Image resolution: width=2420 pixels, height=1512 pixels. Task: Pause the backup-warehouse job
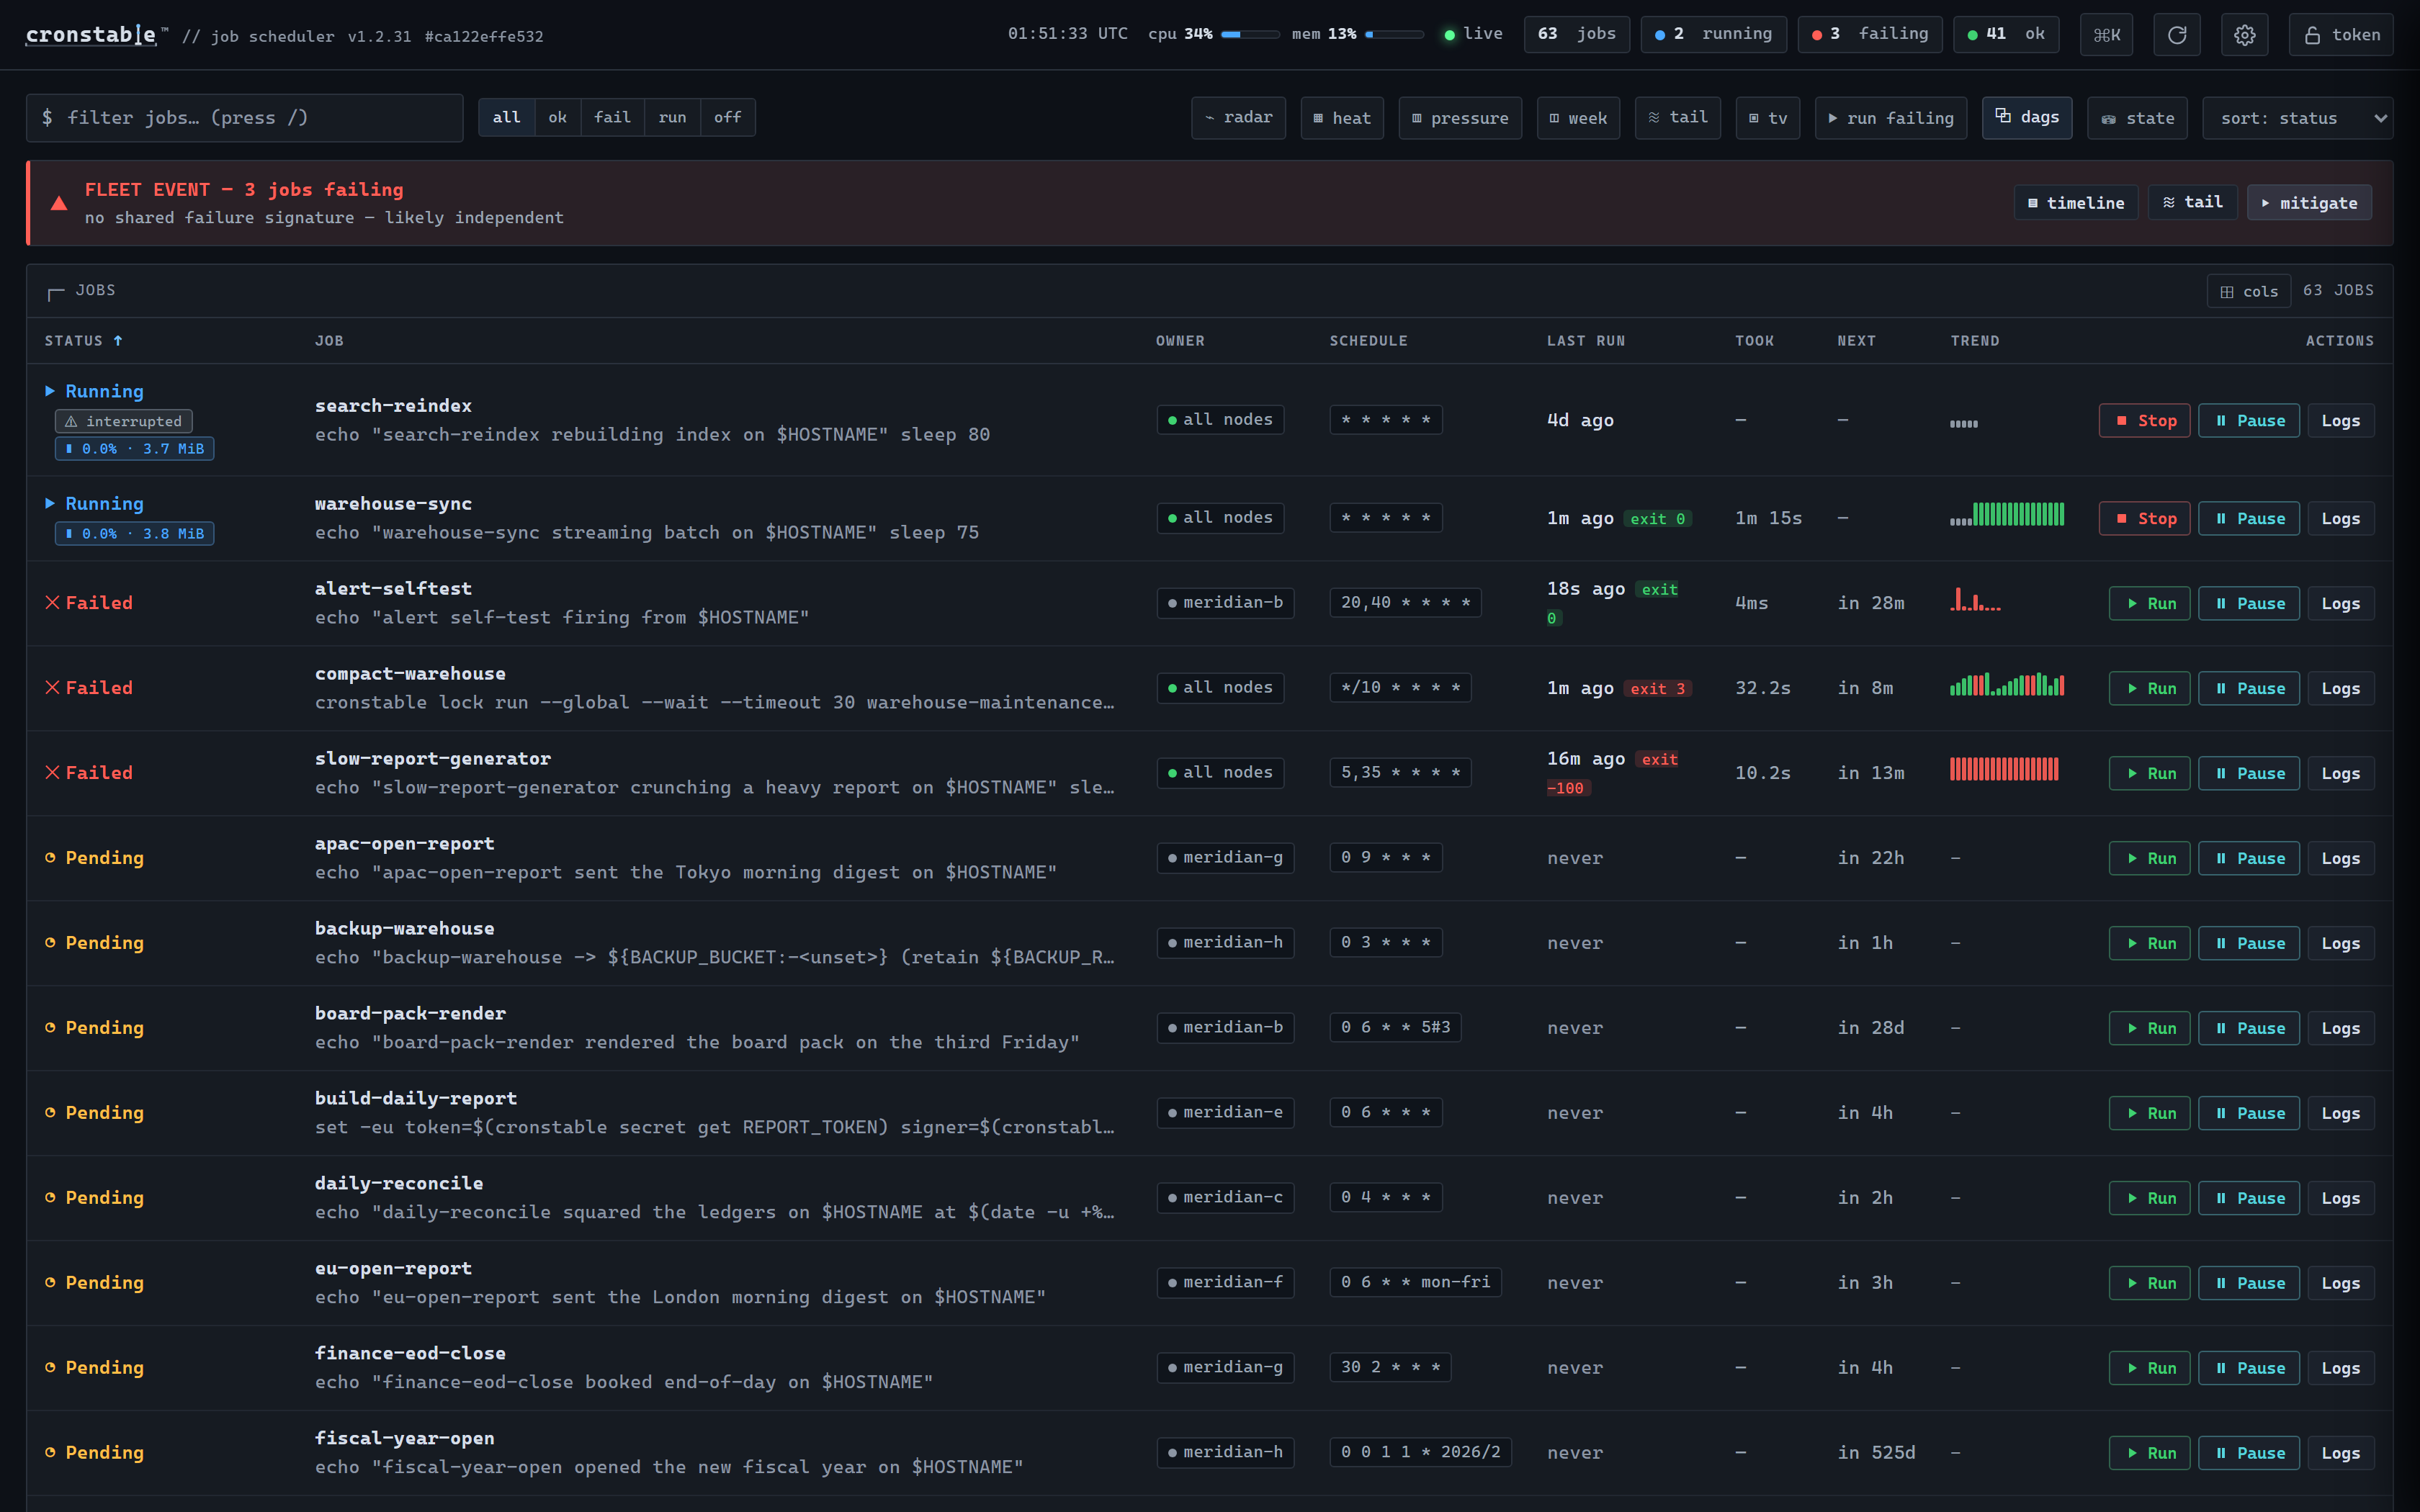pos(2249,944)
